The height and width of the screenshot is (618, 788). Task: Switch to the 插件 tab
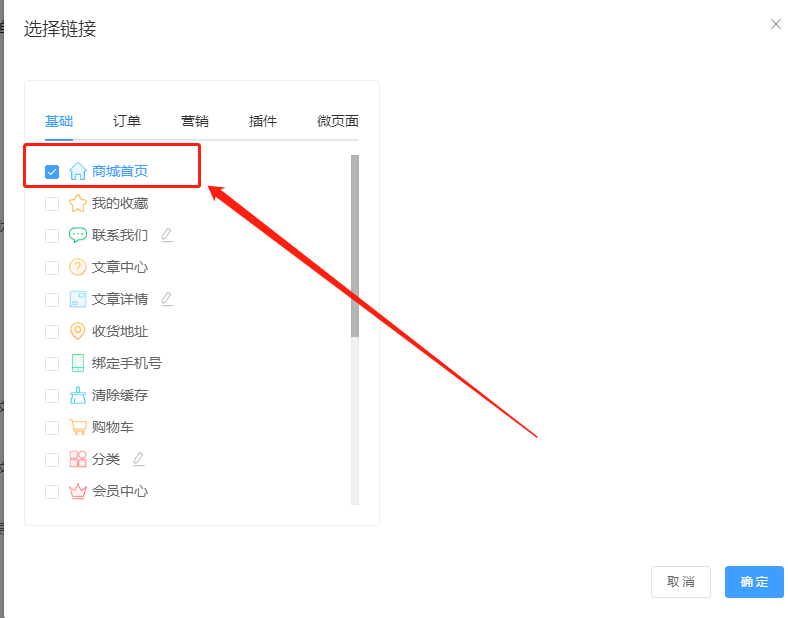coord(263,121)
